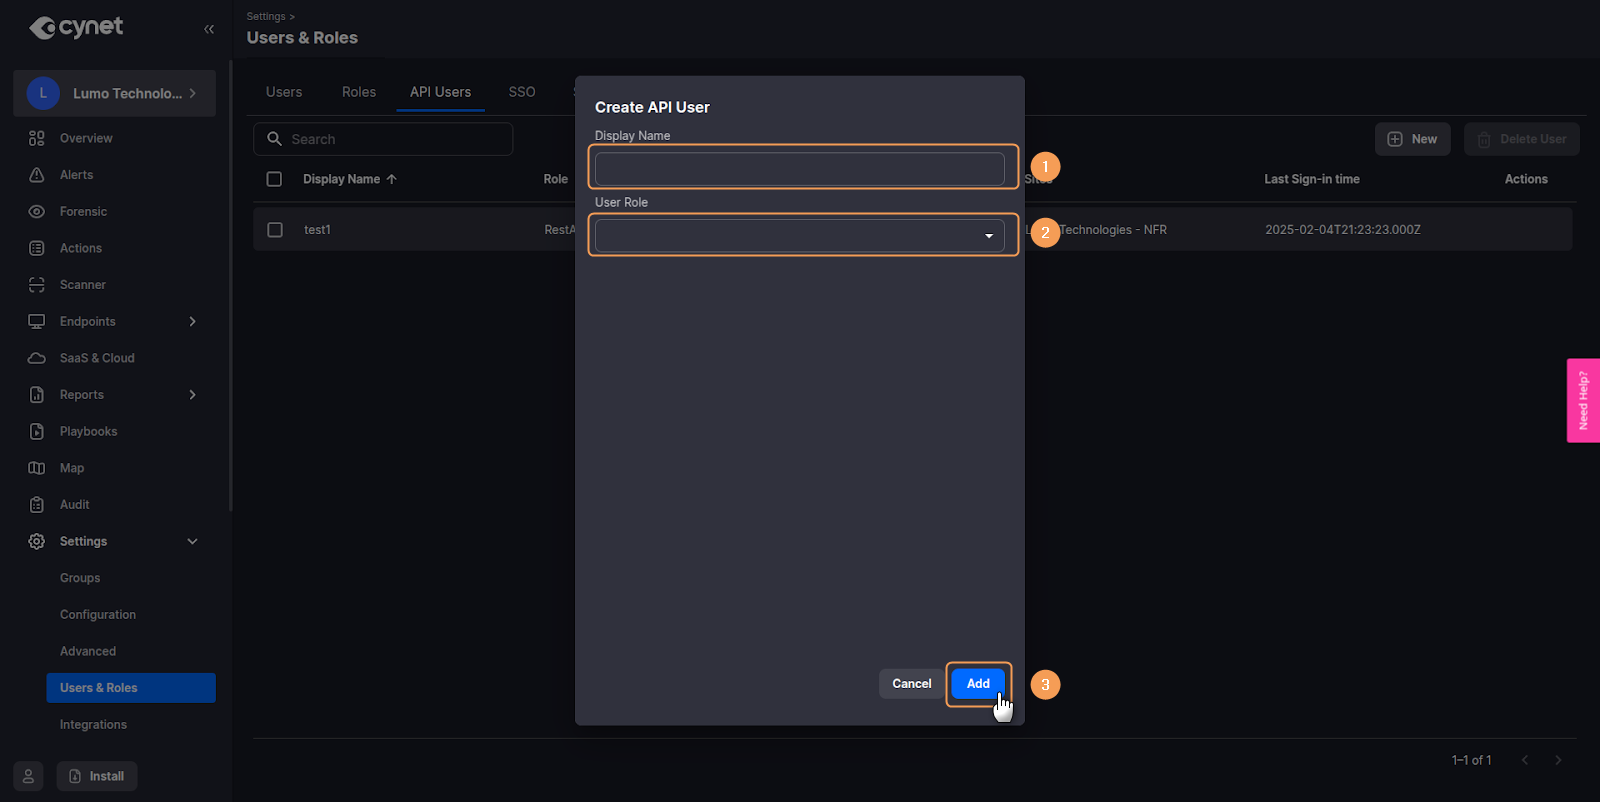Open the User Role dropdown
Viewport: 1600px width, 802px height.
point(799,236)
